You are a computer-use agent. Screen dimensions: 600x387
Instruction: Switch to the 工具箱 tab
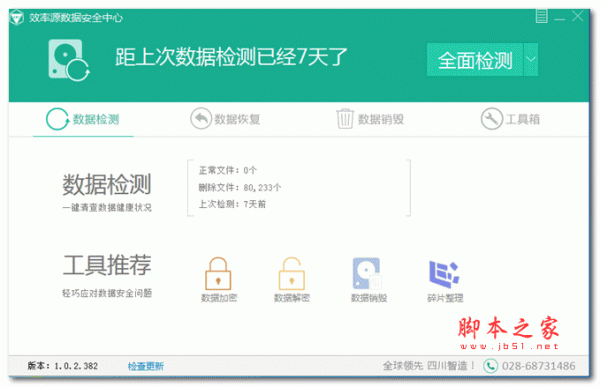[510, 119]
